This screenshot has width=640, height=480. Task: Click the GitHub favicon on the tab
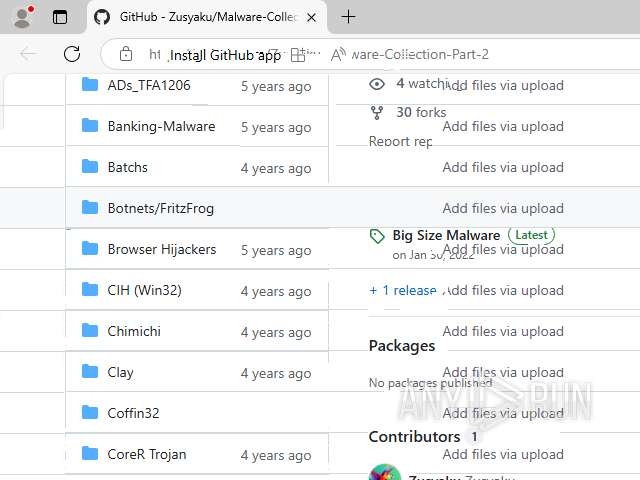[x=102, y=17]
